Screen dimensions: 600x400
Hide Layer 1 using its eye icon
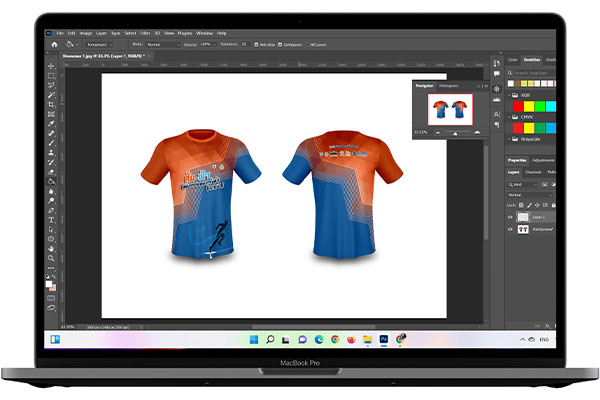coord(510,217)
